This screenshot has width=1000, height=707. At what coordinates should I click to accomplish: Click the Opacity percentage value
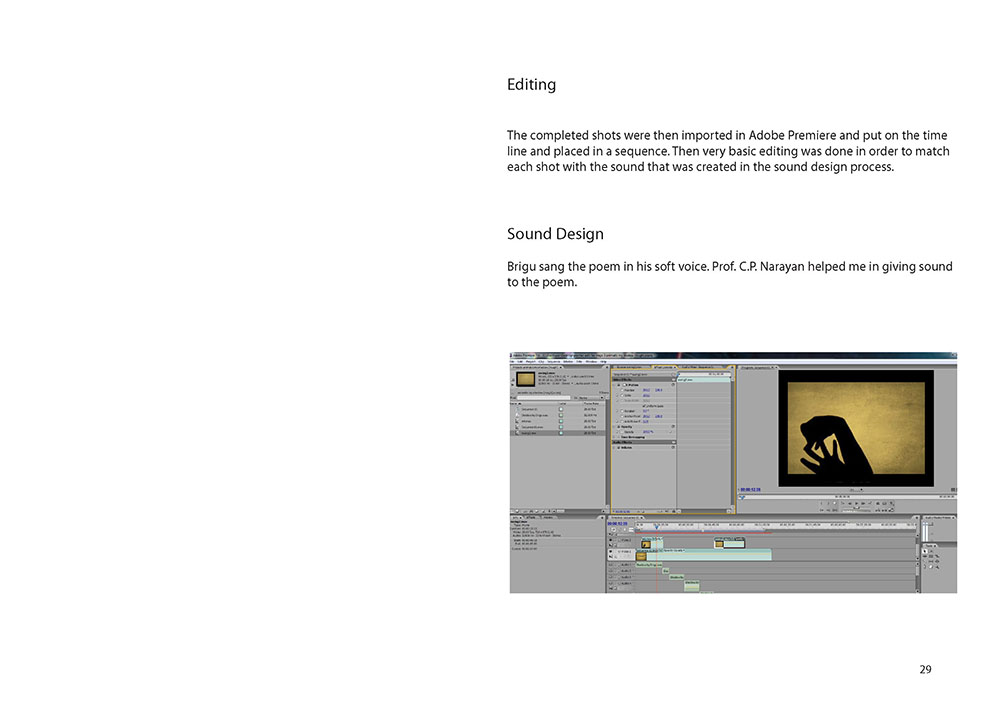pos(648,432)
